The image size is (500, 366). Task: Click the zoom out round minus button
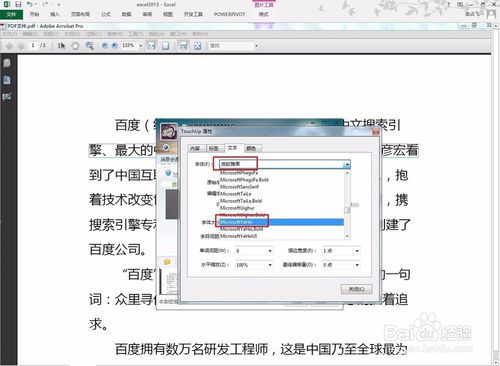click(x=105, y=46)
